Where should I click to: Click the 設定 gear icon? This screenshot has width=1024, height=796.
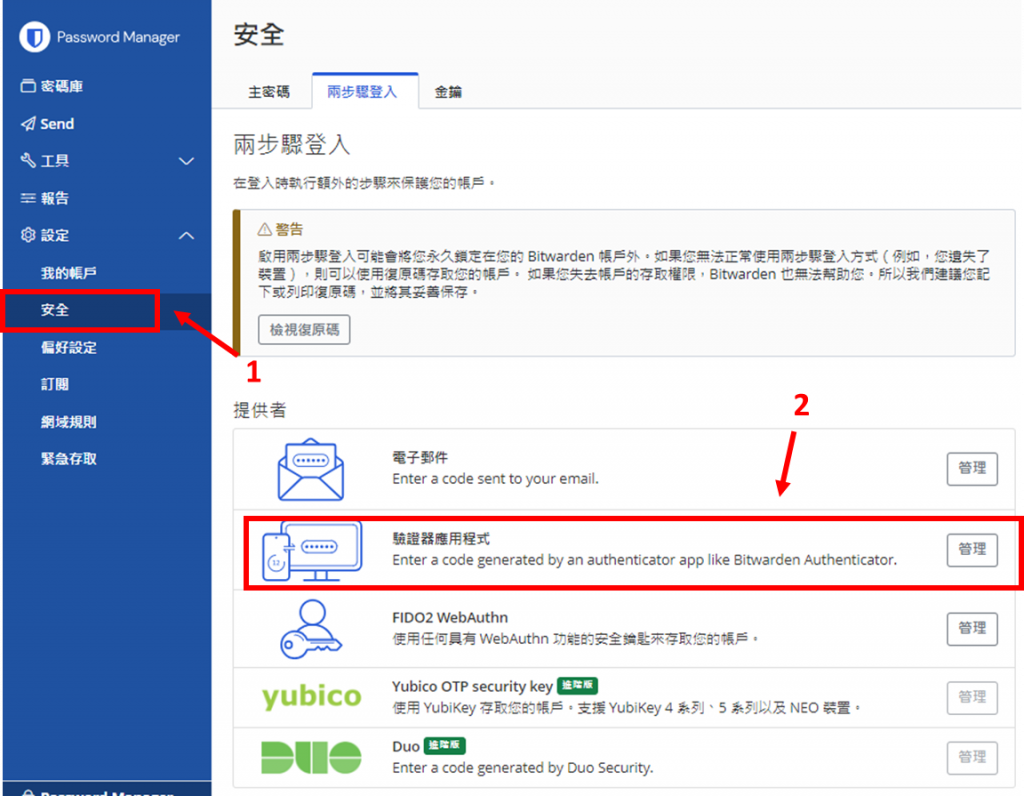coord(28,235)
